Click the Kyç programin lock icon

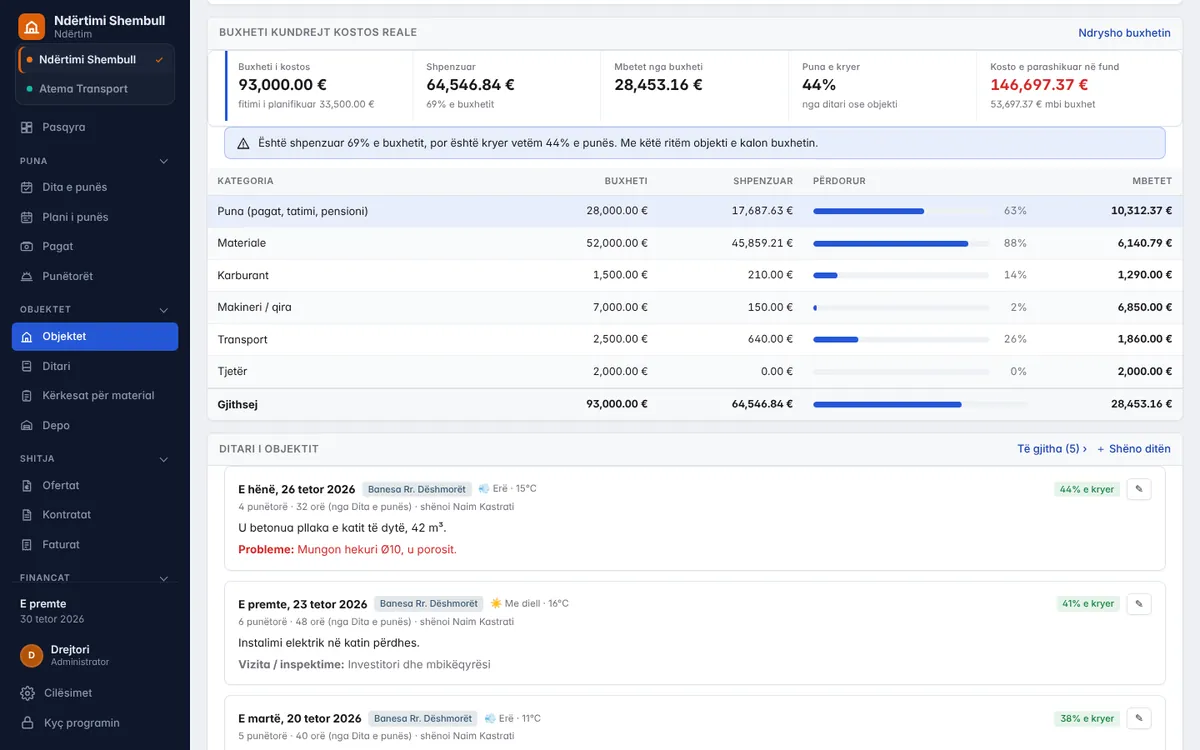click(27, 723)
